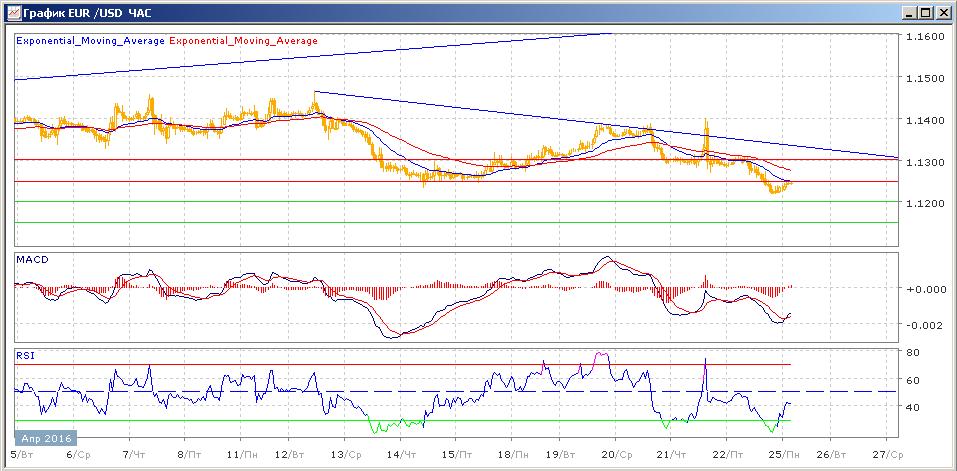Select the MACD indicator panel label
Viewport: 957px width, 471px height.
(31, 260)
